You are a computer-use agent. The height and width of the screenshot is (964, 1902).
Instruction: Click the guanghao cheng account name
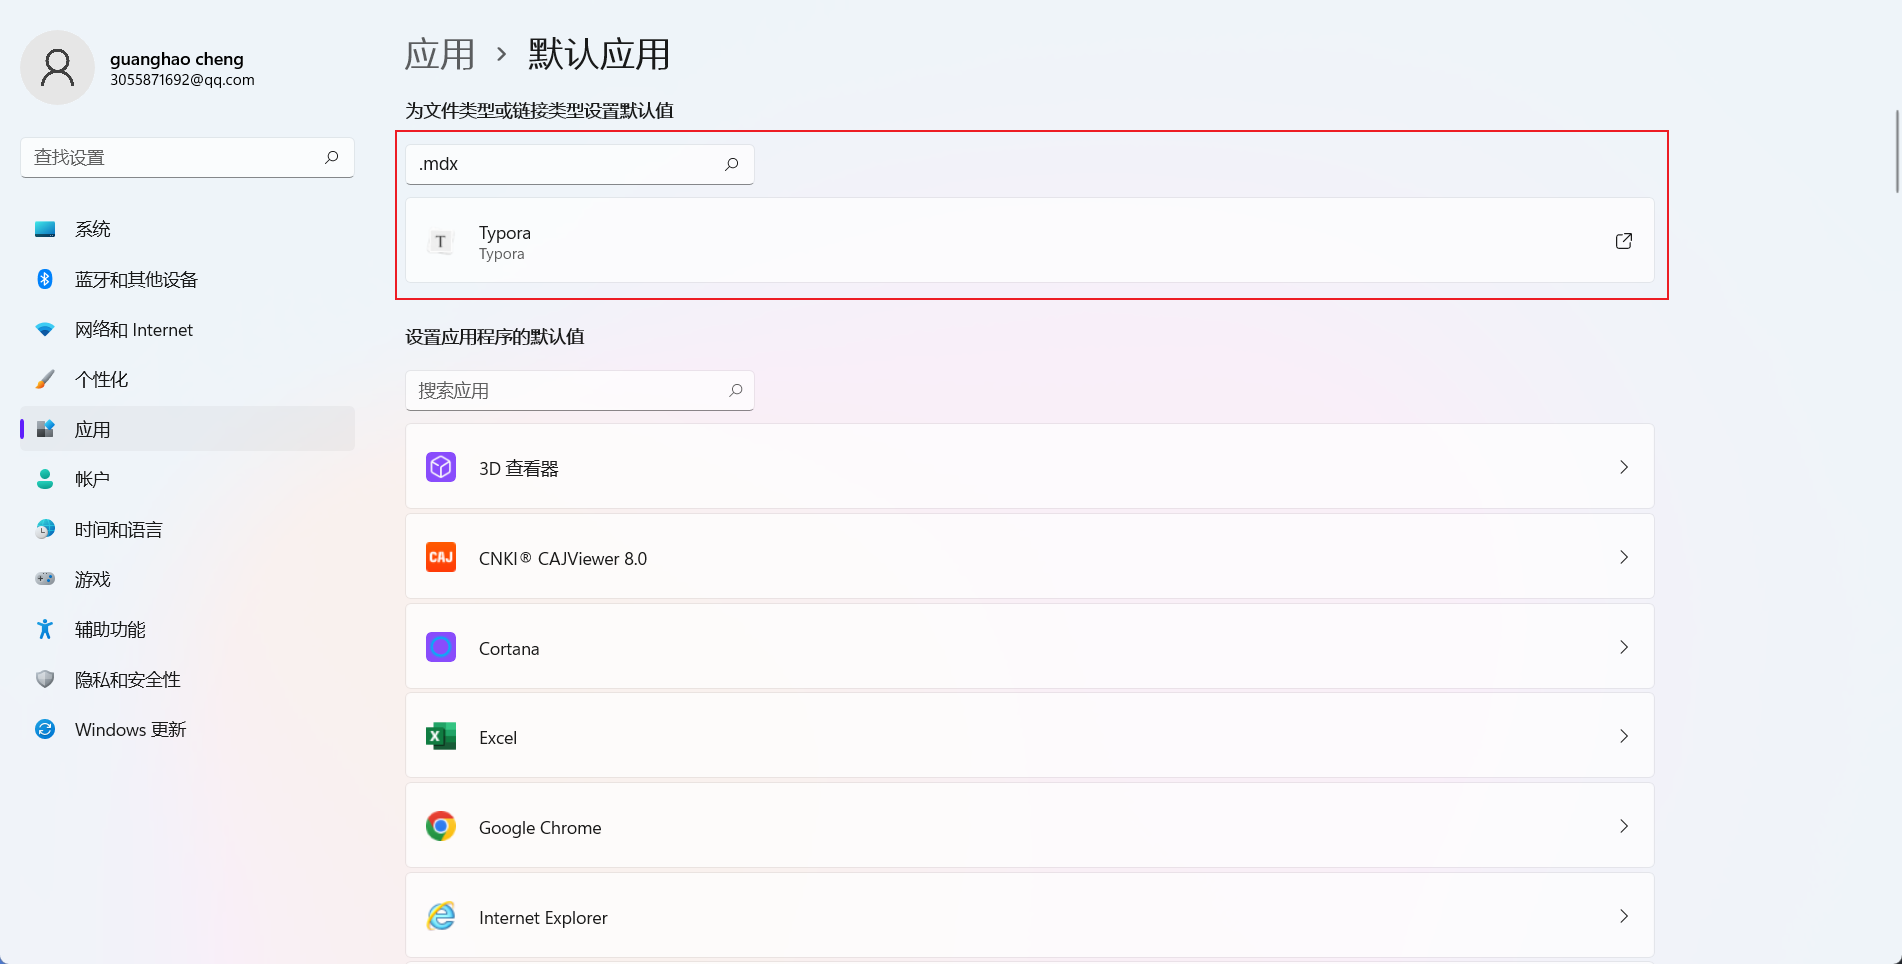[x=177, y=59]
